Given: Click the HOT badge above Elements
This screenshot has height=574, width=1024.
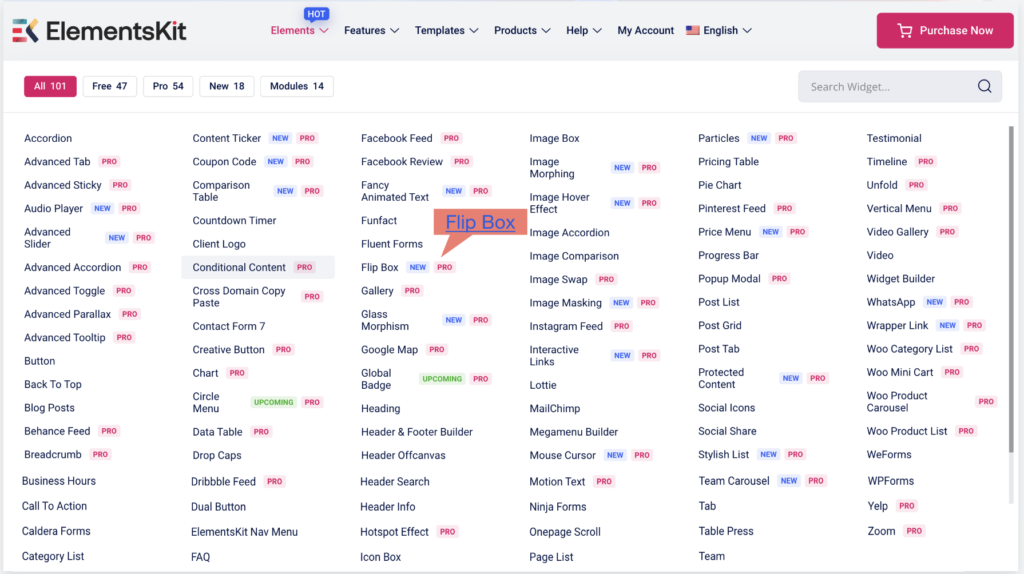Looking at the screenshot, I should coord(316,14).
